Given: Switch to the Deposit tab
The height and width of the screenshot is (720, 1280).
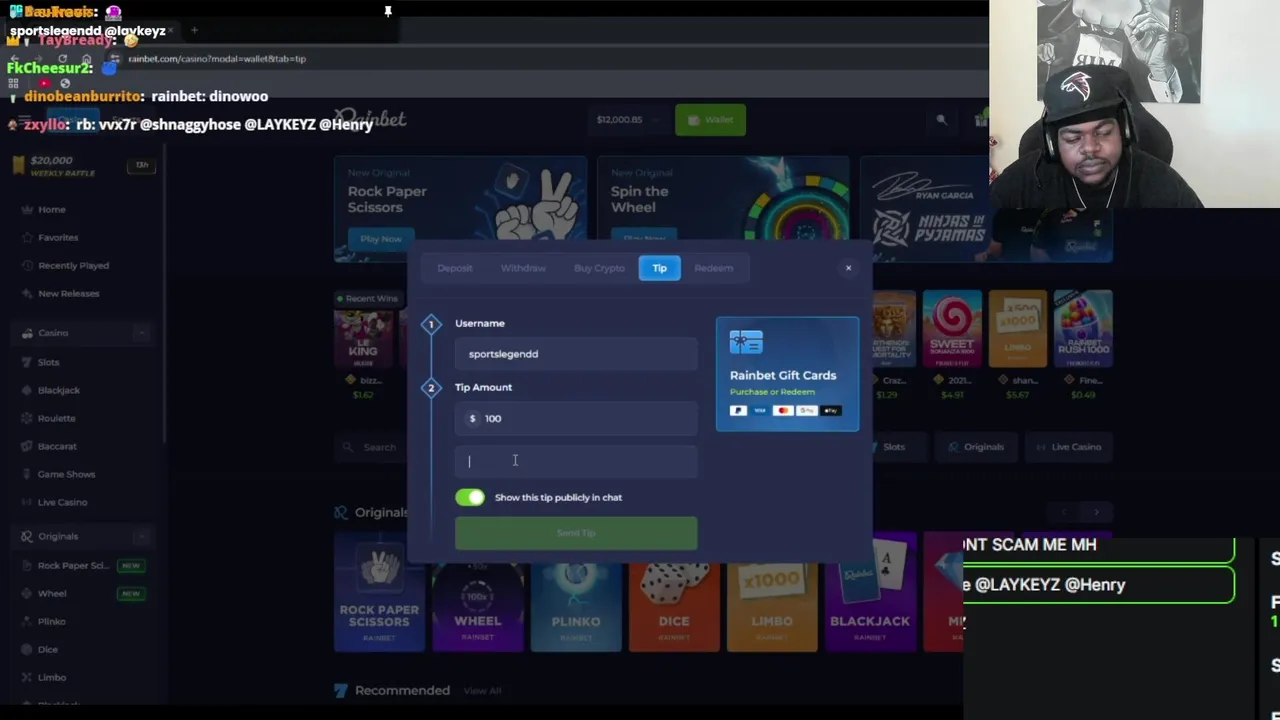Looking at the screenshot, I should tap(454, 268).
